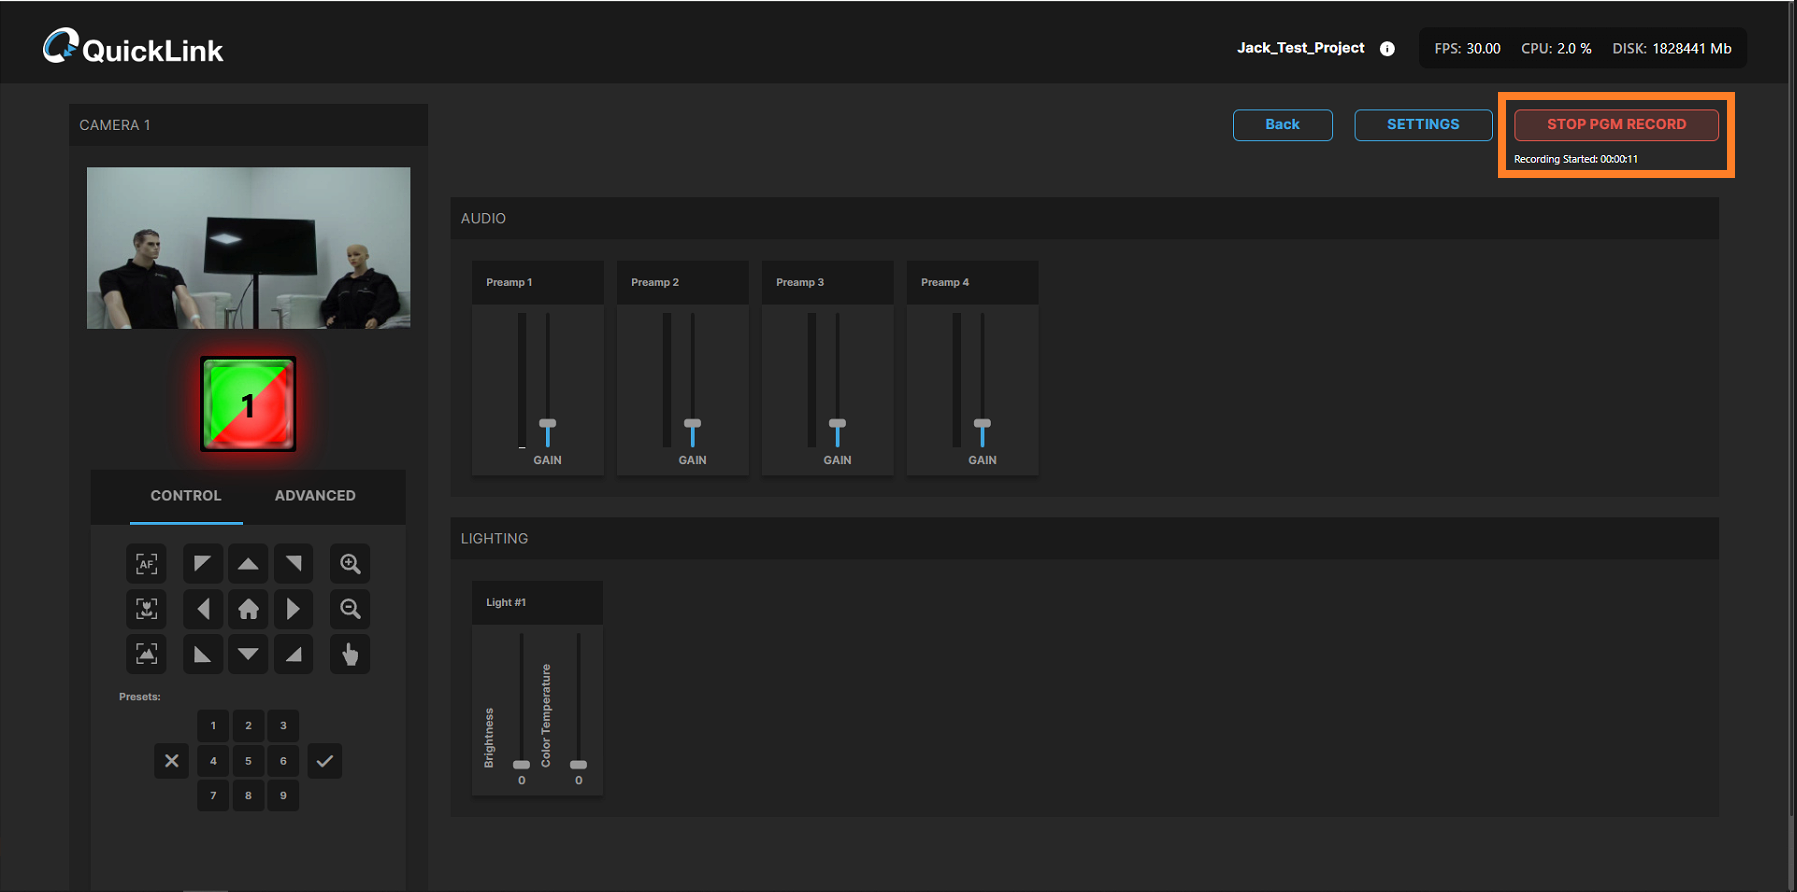
Task: Move camera diagonally to the lower right
Action: [x=293, y=654]
